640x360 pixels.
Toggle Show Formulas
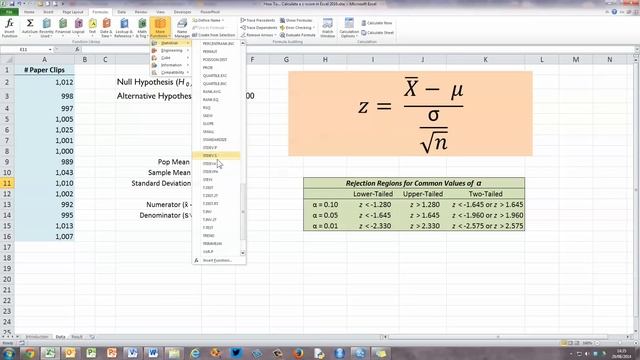(x=296, y=20)
